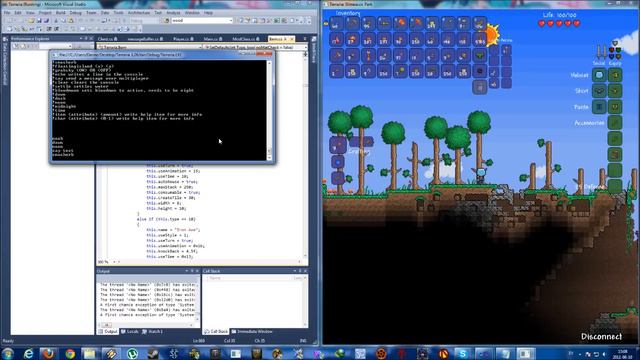The image size is (640, 360).
Task: Click the middle Crafting recipe slot
Action: point(338,162)
